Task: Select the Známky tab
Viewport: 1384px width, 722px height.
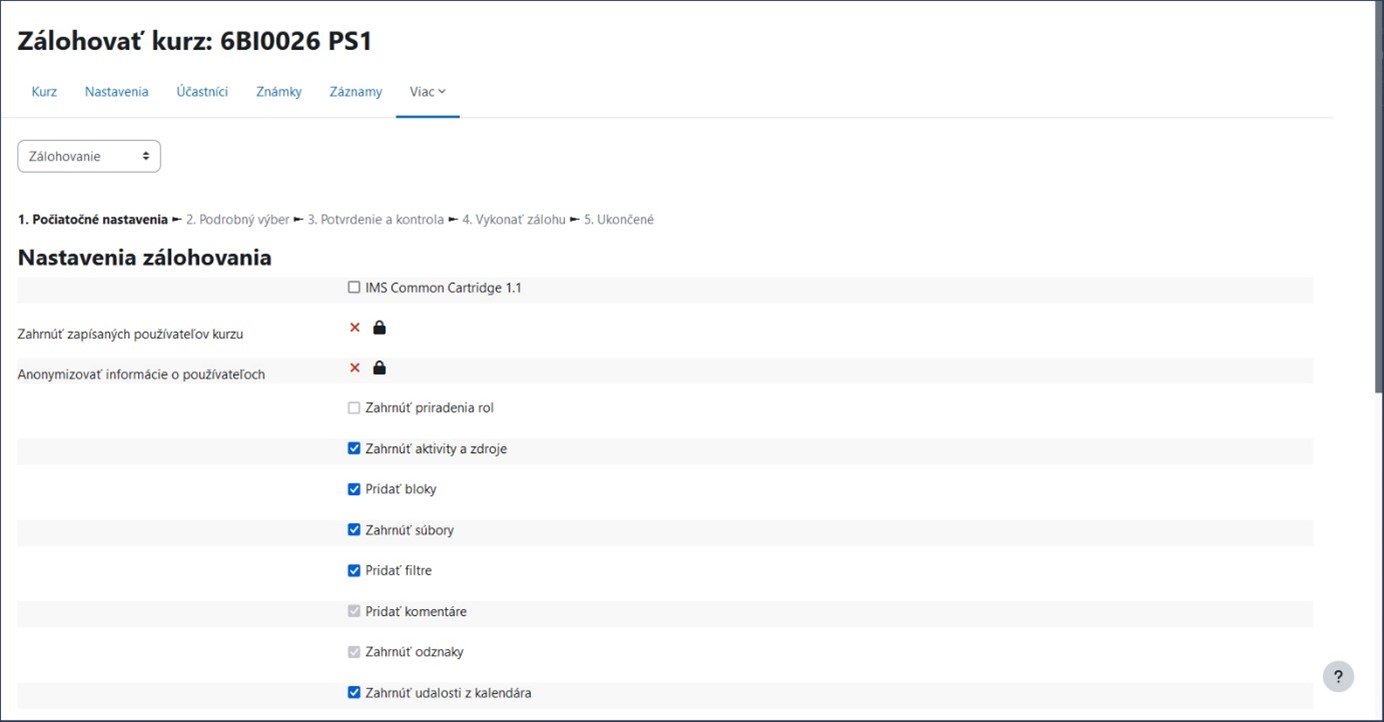Action: pyautogui.click(x=278, y=92)
